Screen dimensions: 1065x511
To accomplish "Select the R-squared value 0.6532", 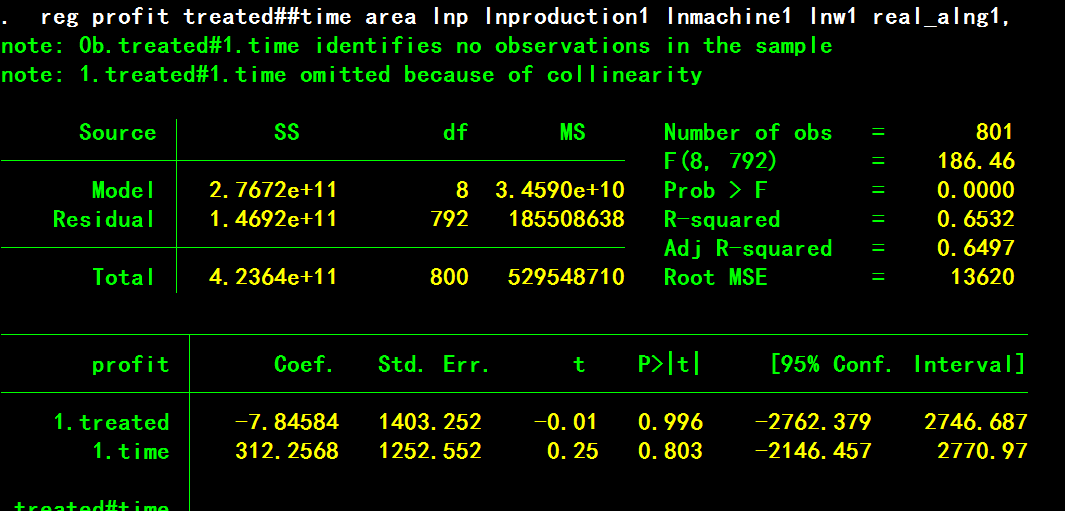I will (x=976, y=219).
